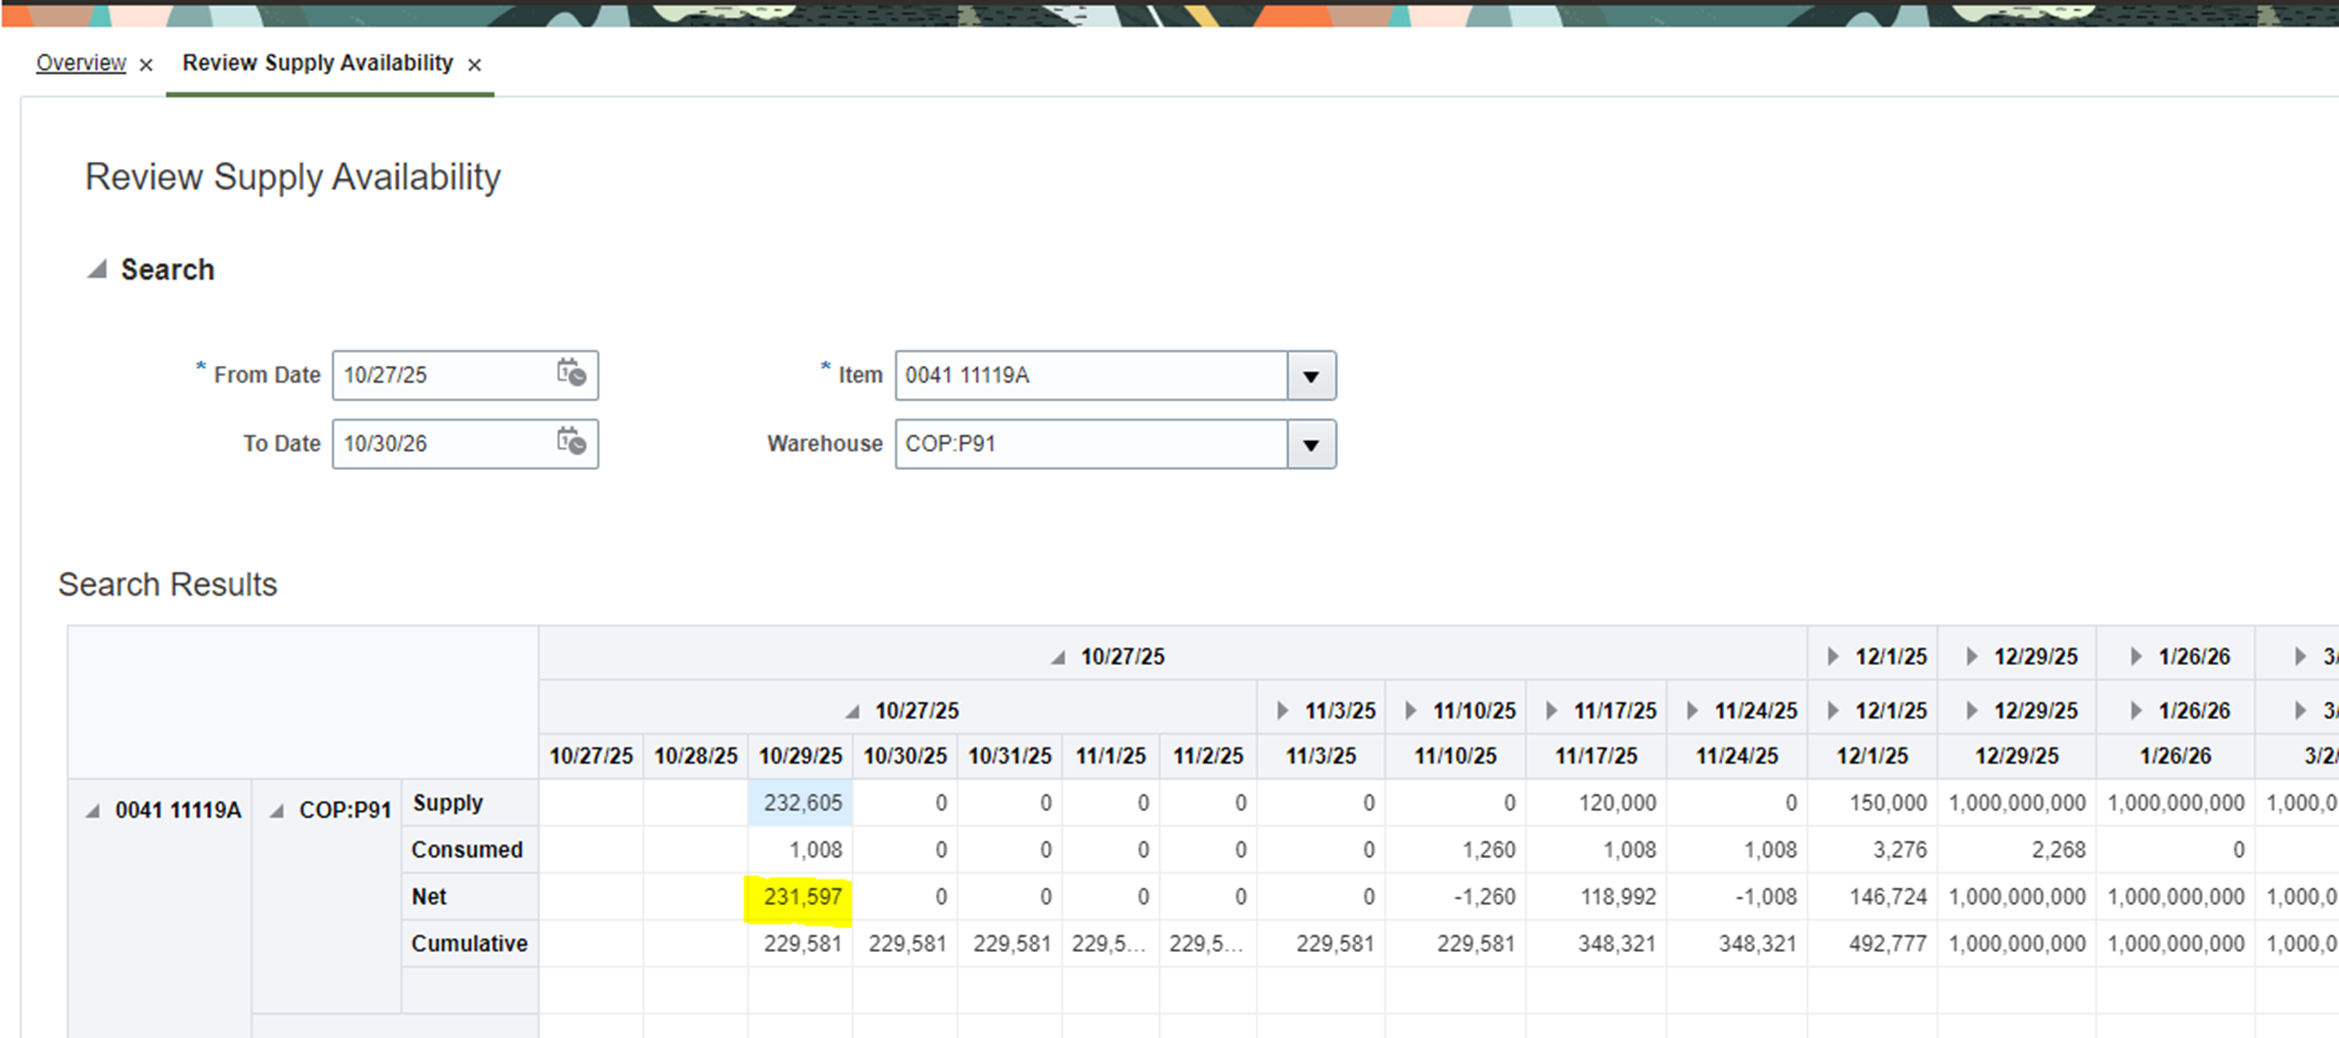Open the Warehouse dropdown list
The width and height of the screenshot is (2339, 1038).
[1311, 444]
